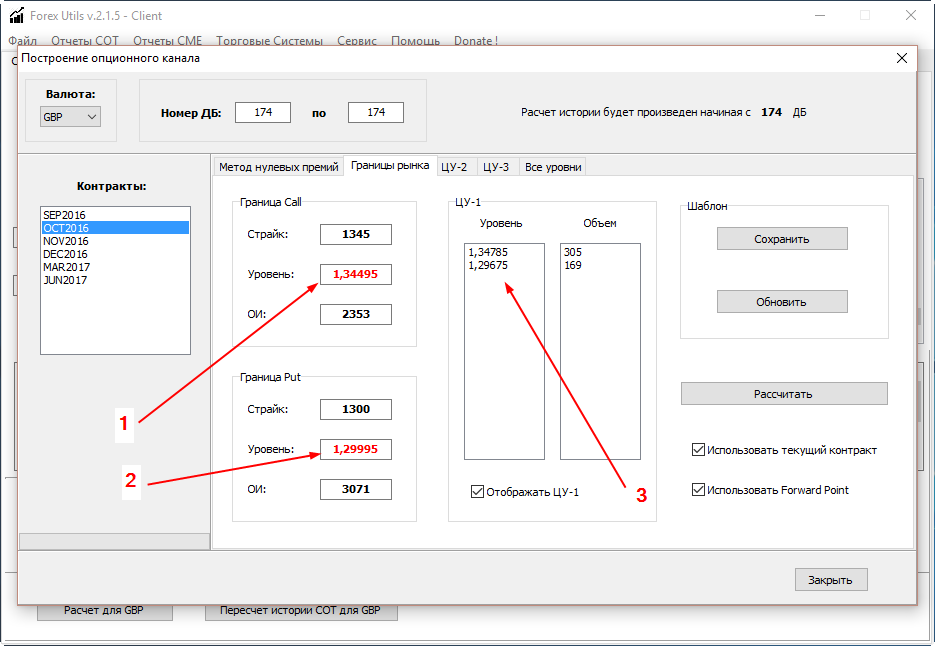Click the 'Сохранить' template button
The image size is (935, 646).
click(782, 239)
